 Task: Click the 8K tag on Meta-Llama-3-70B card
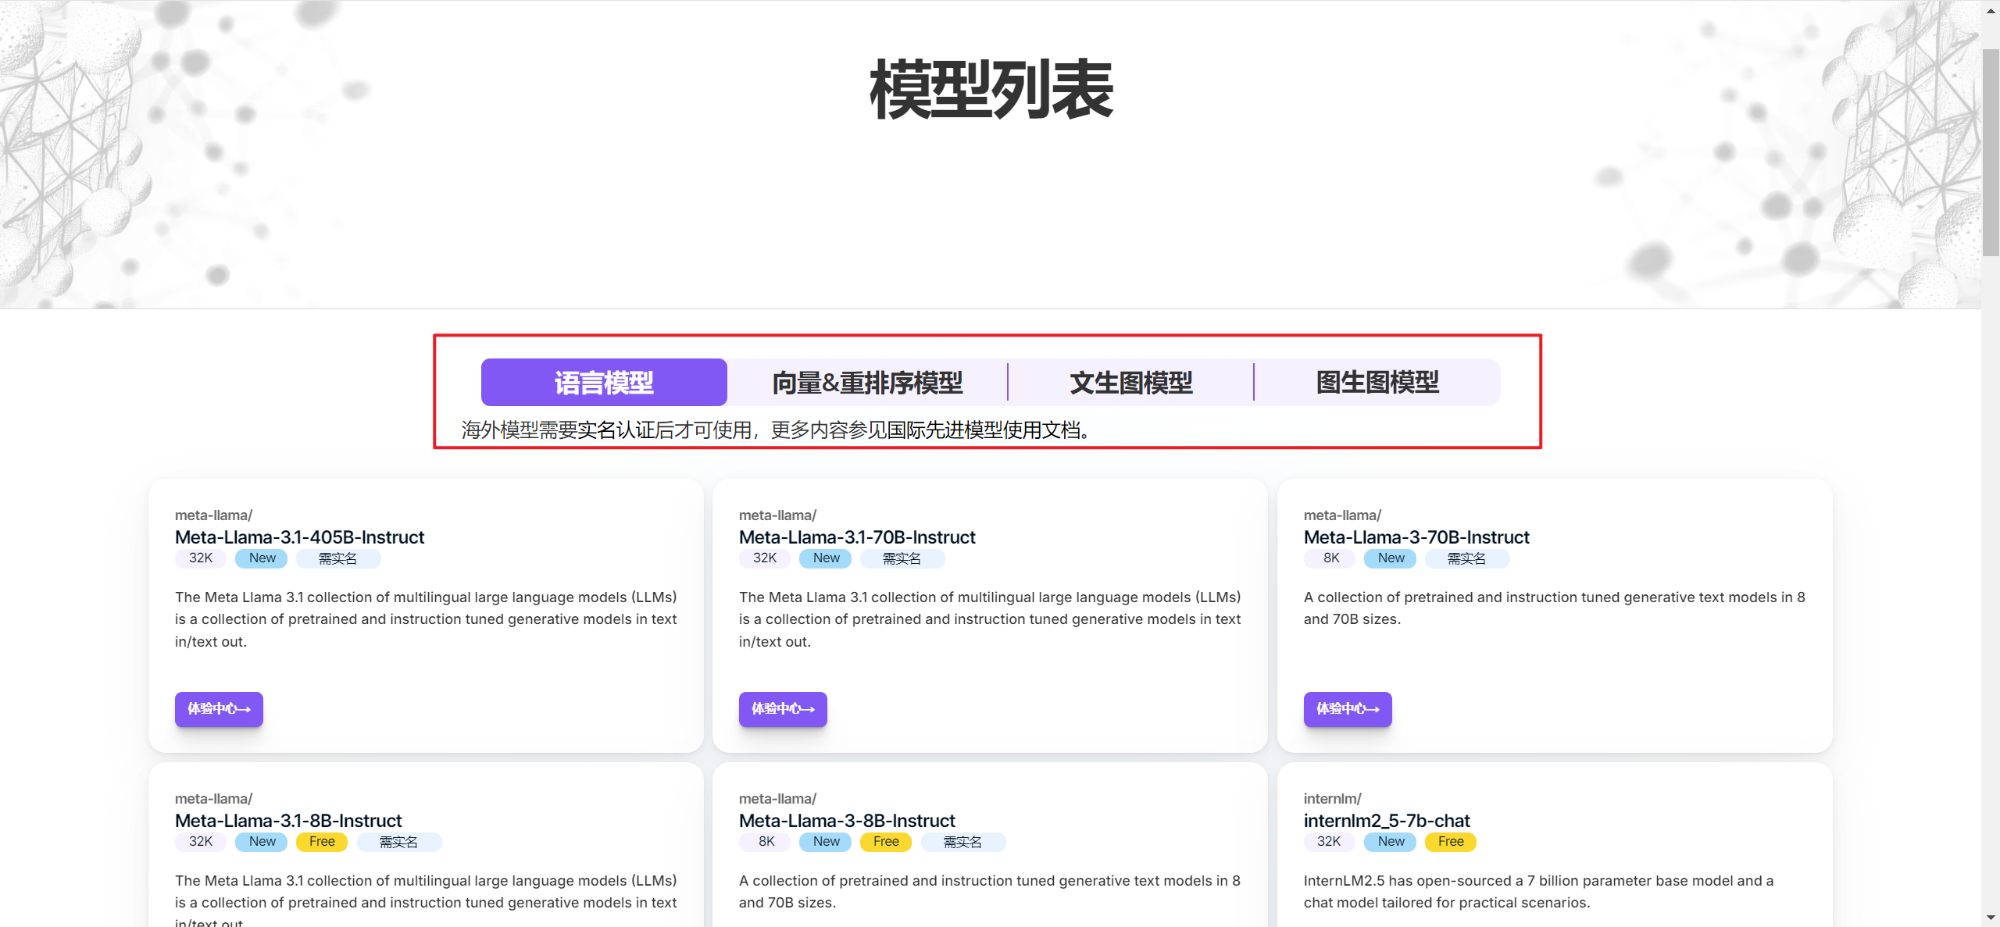1329,558
